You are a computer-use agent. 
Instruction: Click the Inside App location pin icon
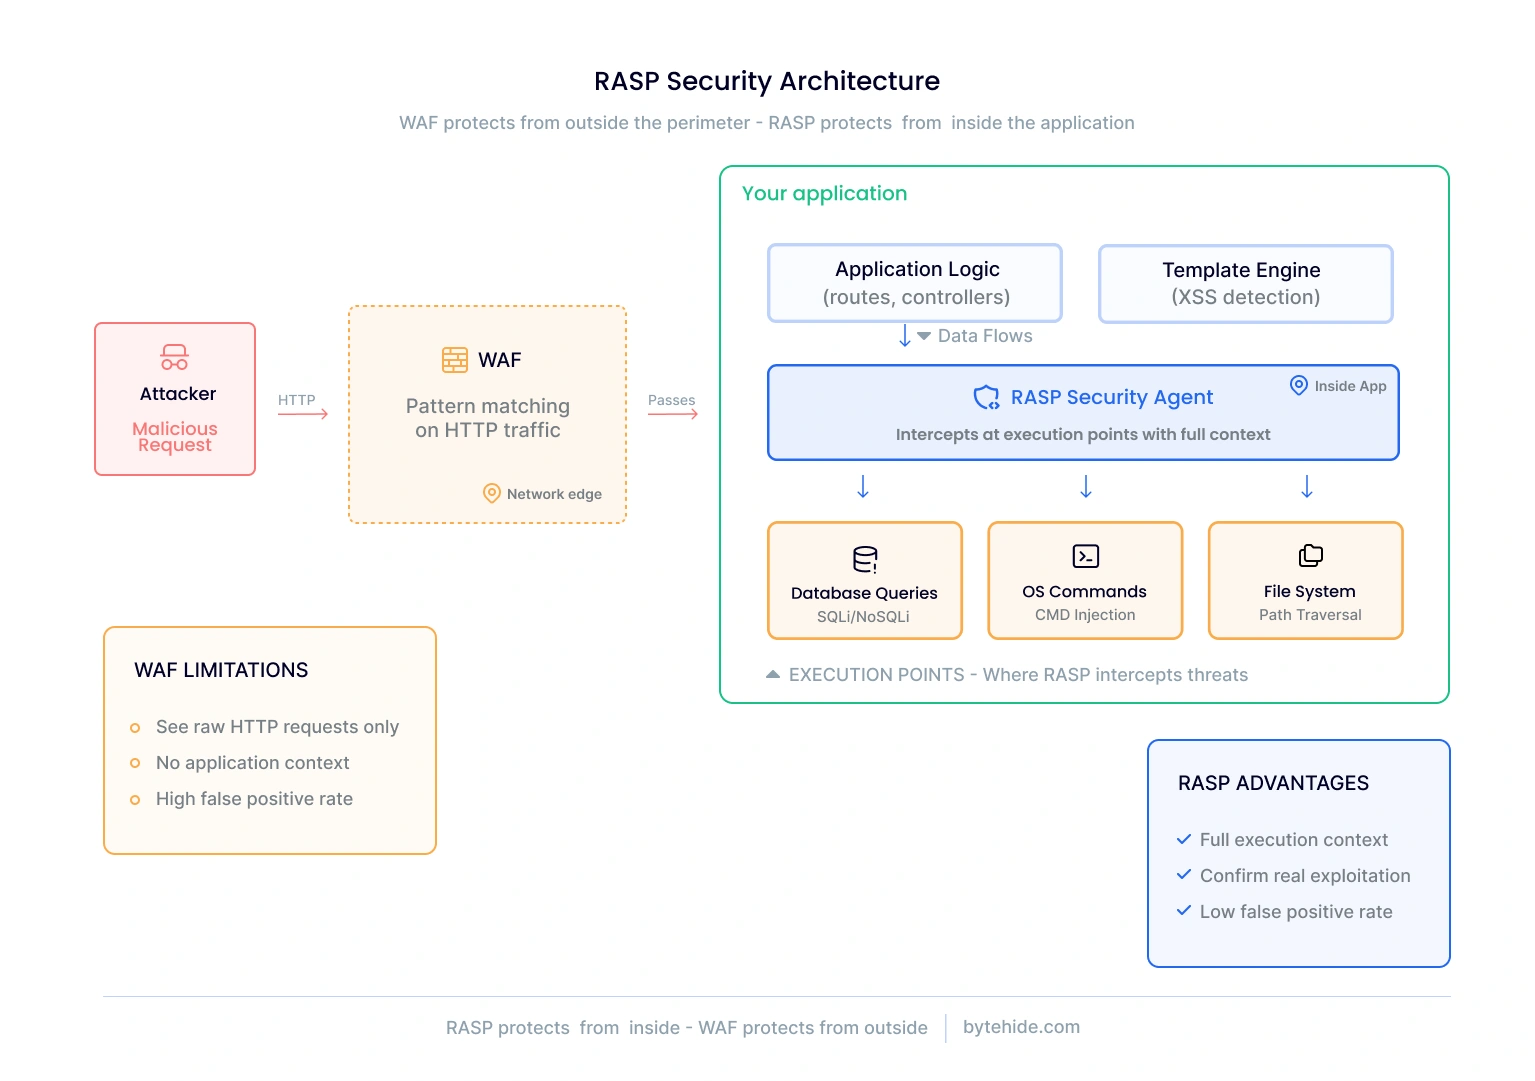tap(1297, 385)
